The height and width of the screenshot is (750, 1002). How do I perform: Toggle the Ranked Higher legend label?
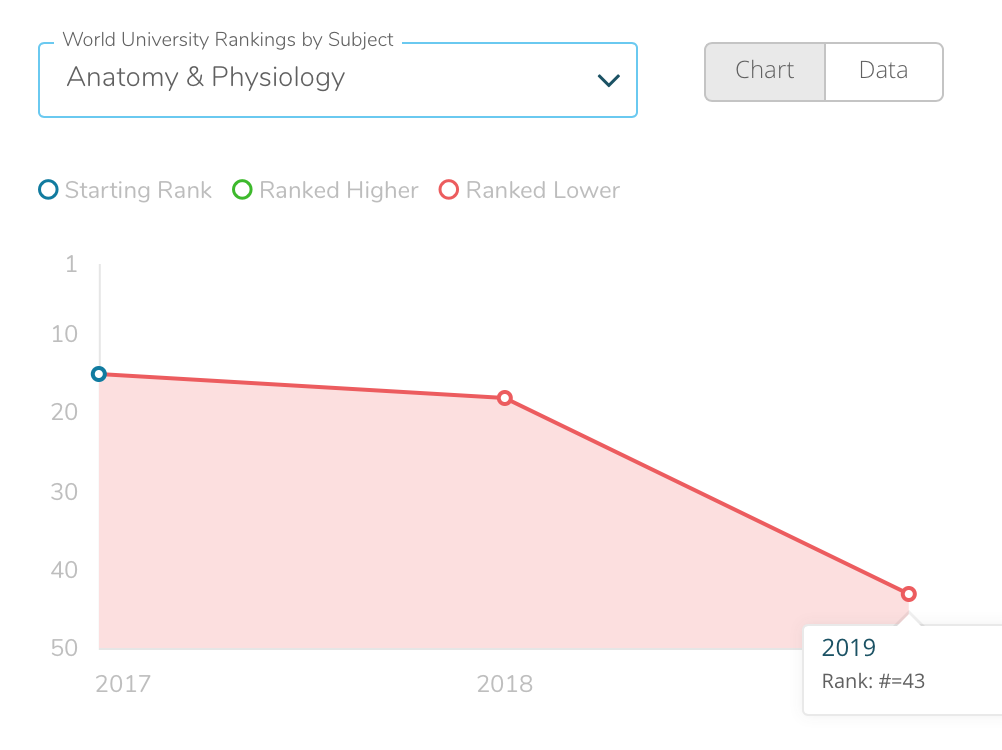point(338,190)
